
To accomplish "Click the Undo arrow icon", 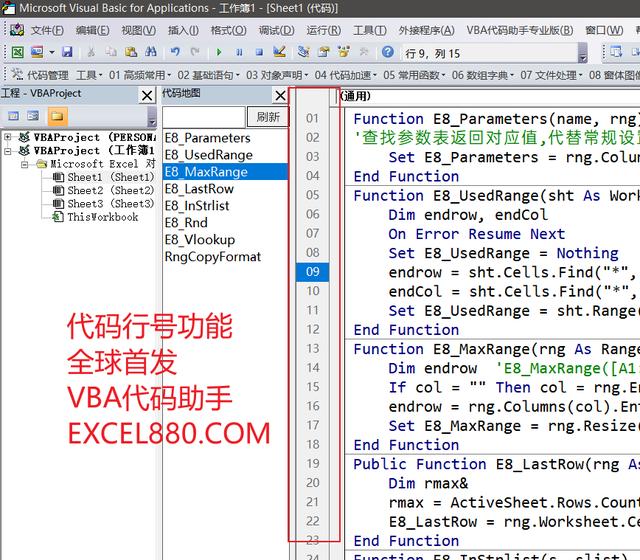I will (x=175, y=52).
